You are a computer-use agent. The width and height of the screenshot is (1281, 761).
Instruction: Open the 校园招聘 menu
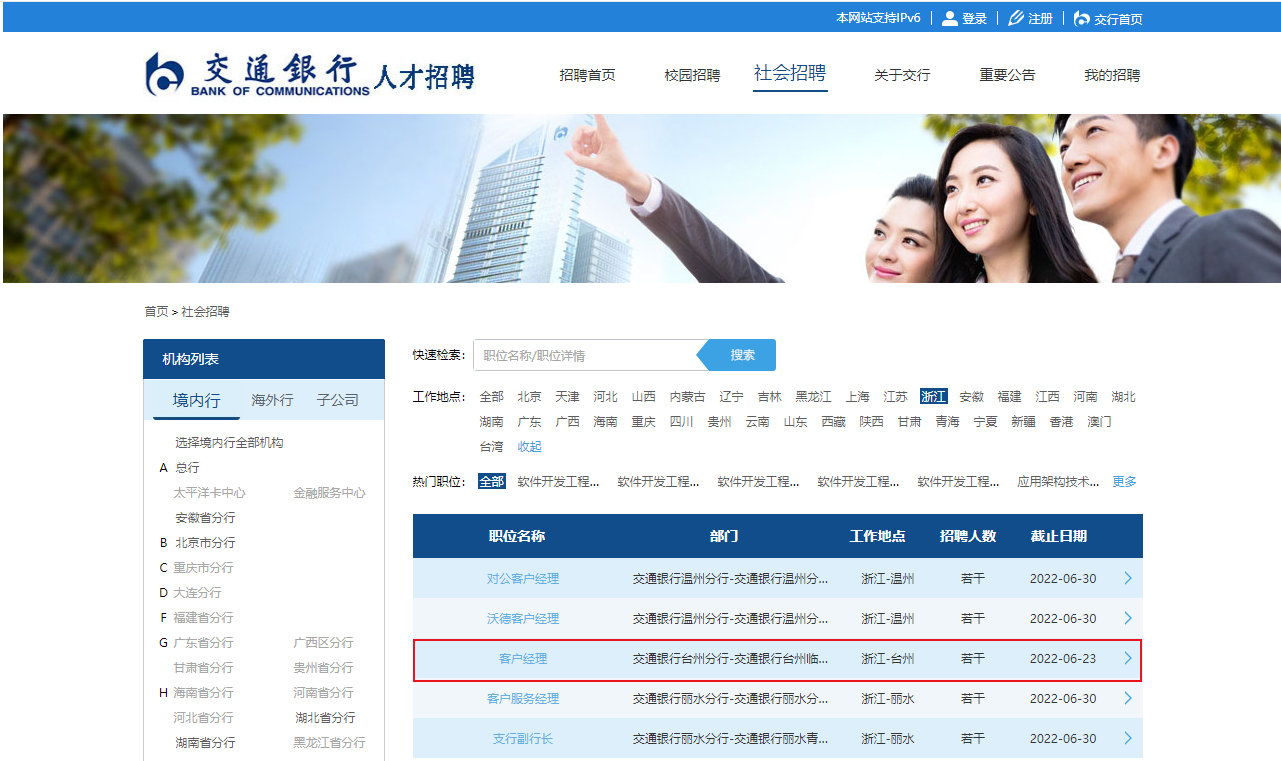692,75
